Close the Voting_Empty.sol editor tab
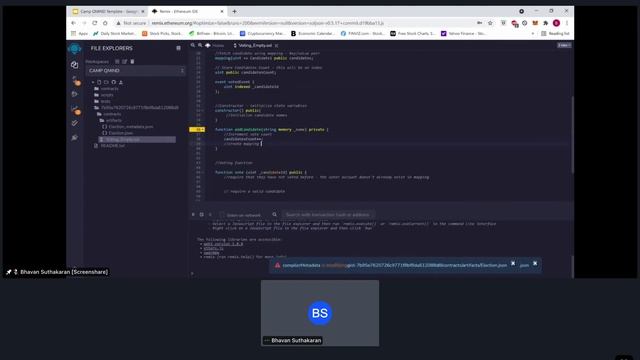Image resolution: width=640 pixels, height=360 pixels. pyautogui.click(x=276, y=45)
